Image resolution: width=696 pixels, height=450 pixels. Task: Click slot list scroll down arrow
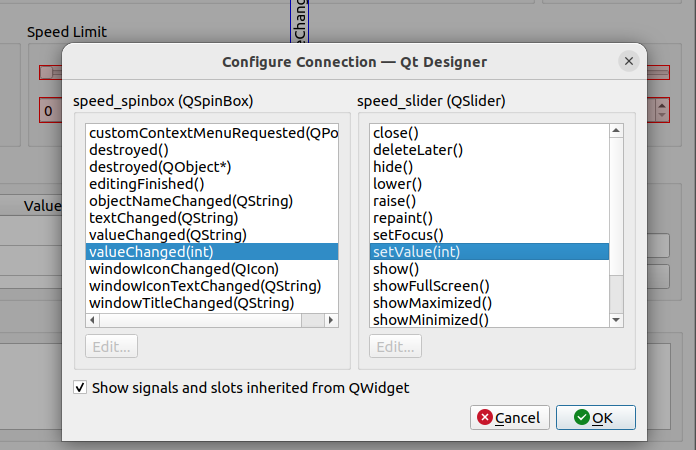(x=616, y=320)
